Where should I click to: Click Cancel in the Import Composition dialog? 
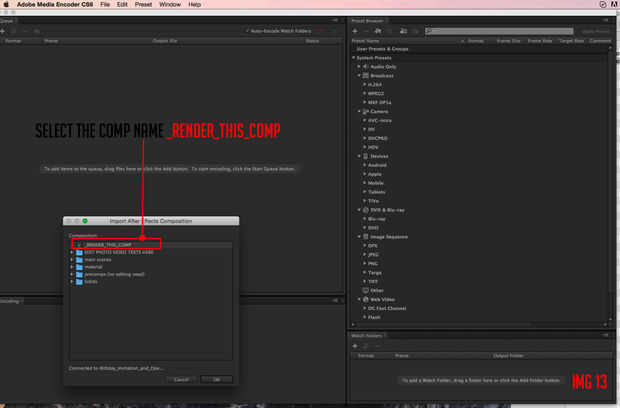[181, 380]
